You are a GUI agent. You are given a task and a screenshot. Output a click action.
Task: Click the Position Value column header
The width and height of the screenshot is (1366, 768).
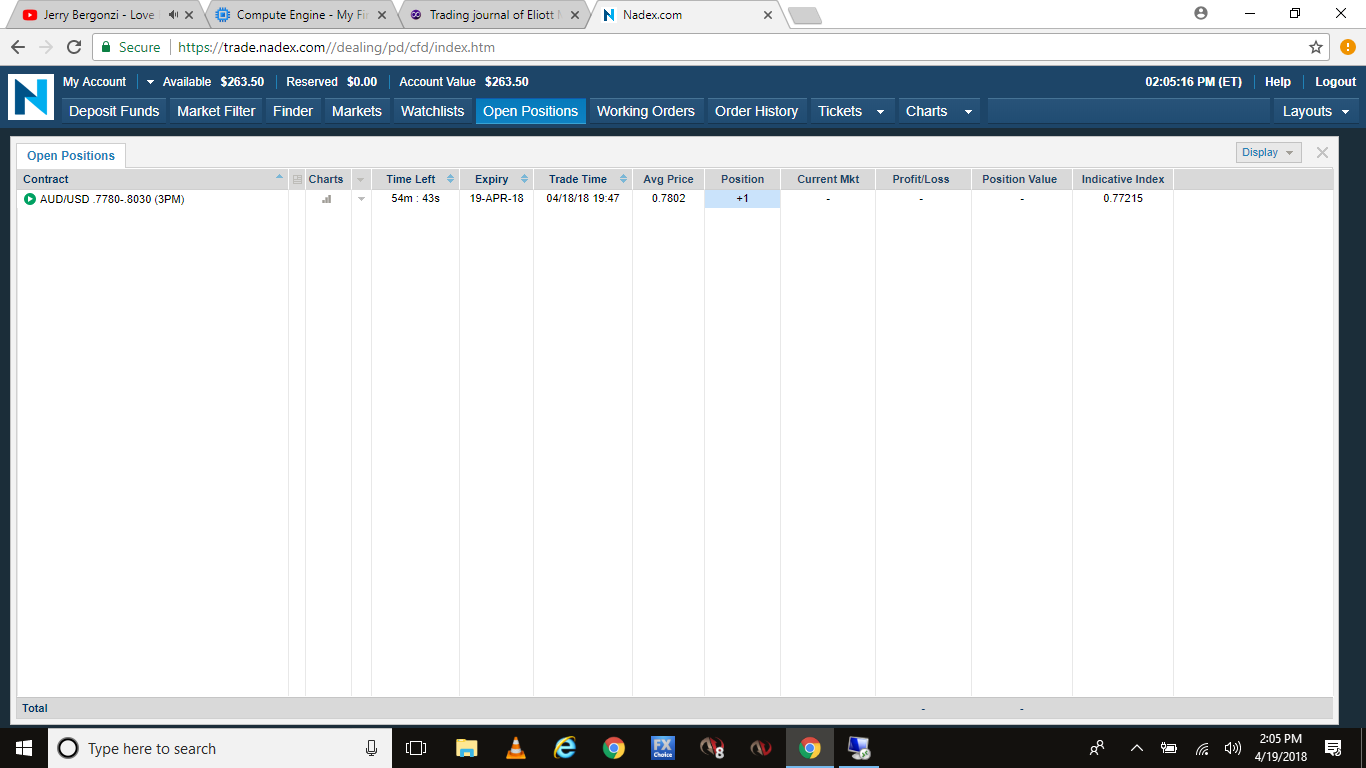click(x=1019, y=179)
